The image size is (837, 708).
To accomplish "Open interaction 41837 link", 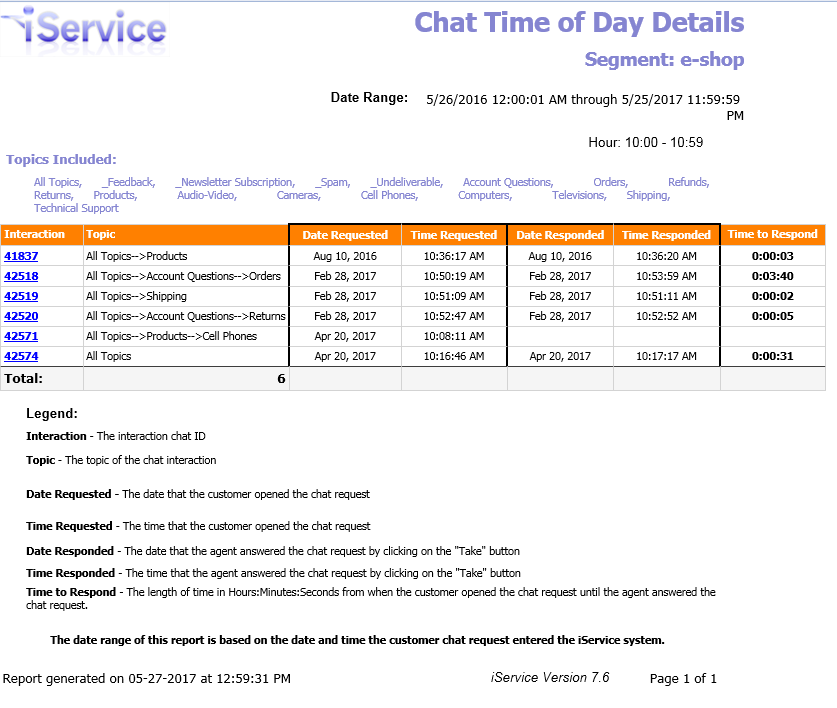I will coord(21,256).
